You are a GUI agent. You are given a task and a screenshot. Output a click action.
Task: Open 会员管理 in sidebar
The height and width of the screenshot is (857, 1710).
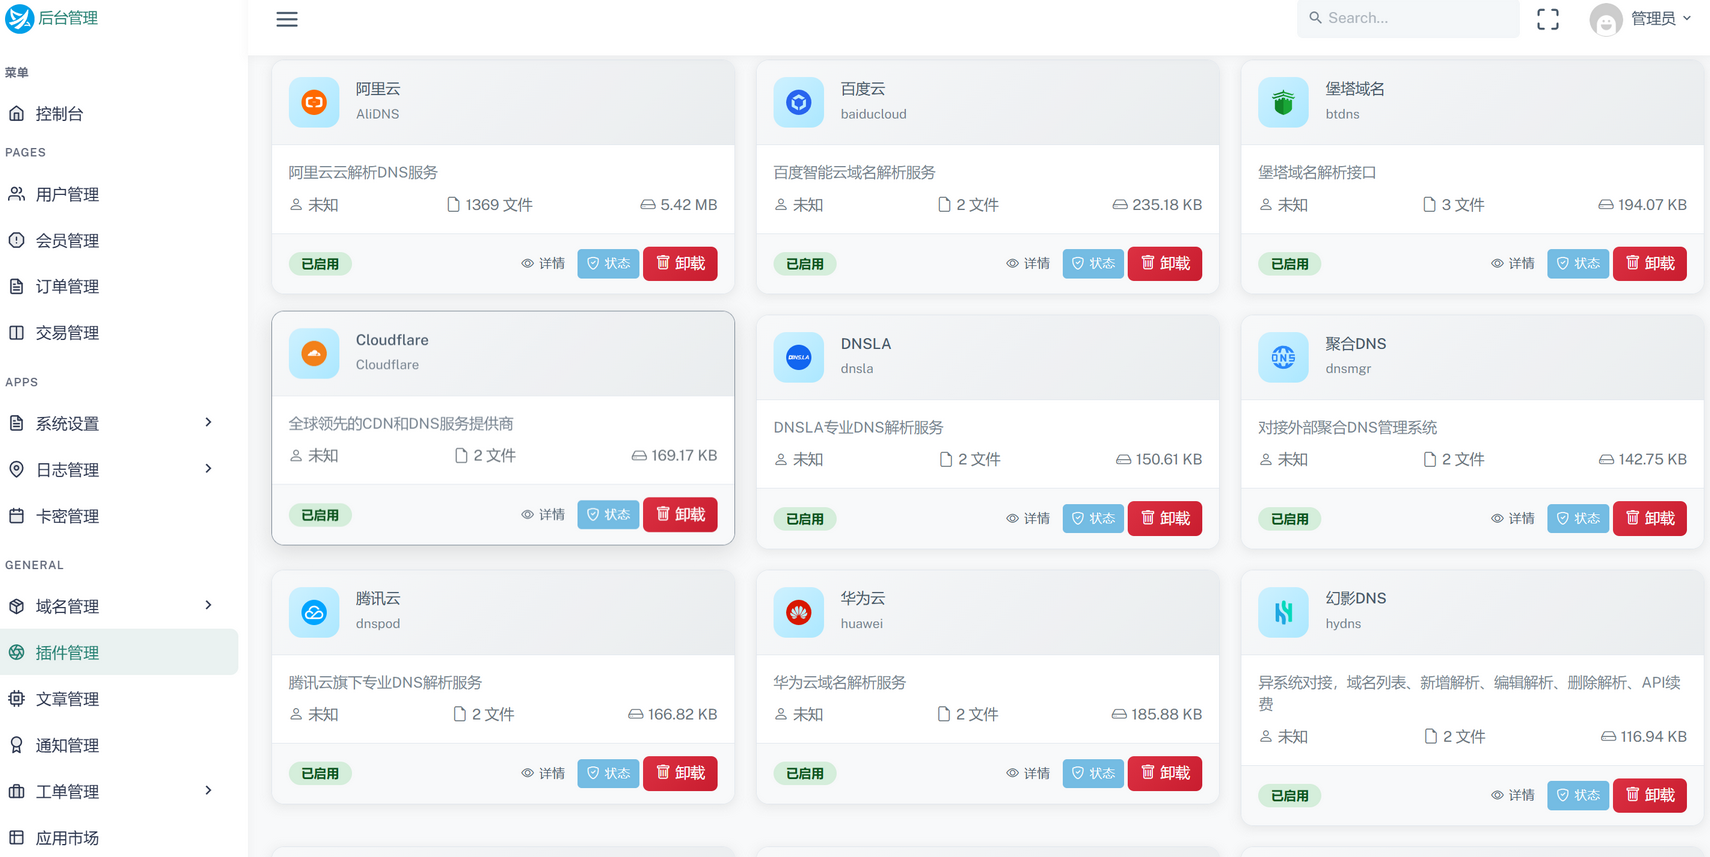[x=119, y=240]
